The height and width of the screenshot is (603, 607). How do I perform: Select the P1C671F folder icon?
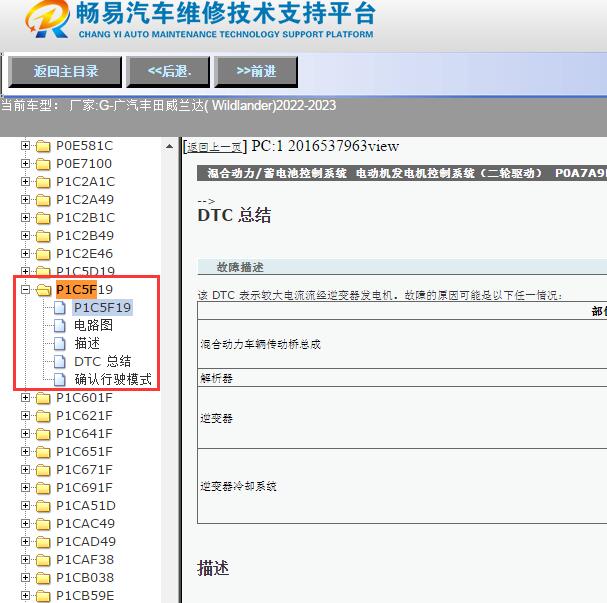[x=43, y=470]
